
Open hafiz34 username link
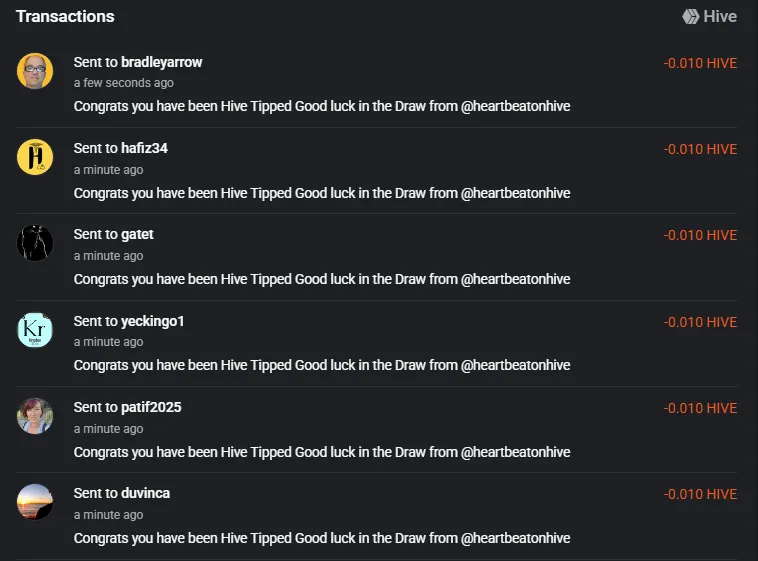pyautogui.click(x=144, y=148)
